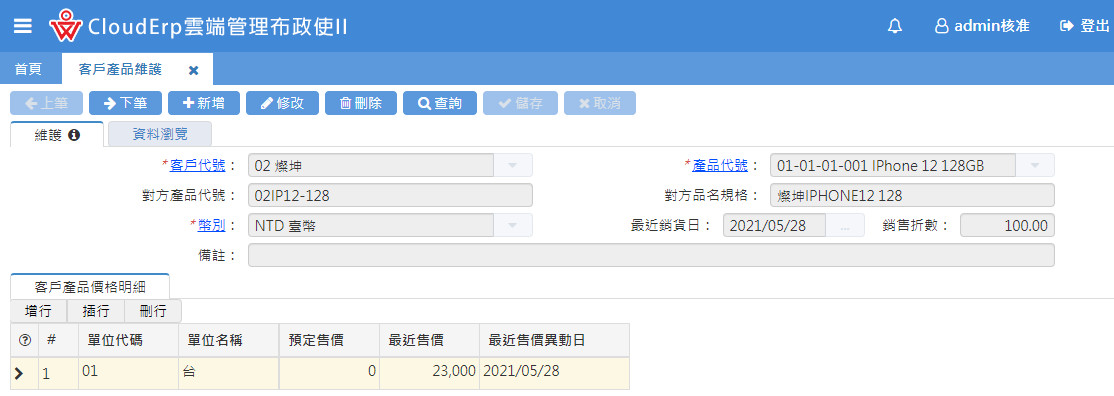This screenshot has height=396, width=1114.
Task: Click the 單位名稱 cell 台
Action: (x=228, y=373)
